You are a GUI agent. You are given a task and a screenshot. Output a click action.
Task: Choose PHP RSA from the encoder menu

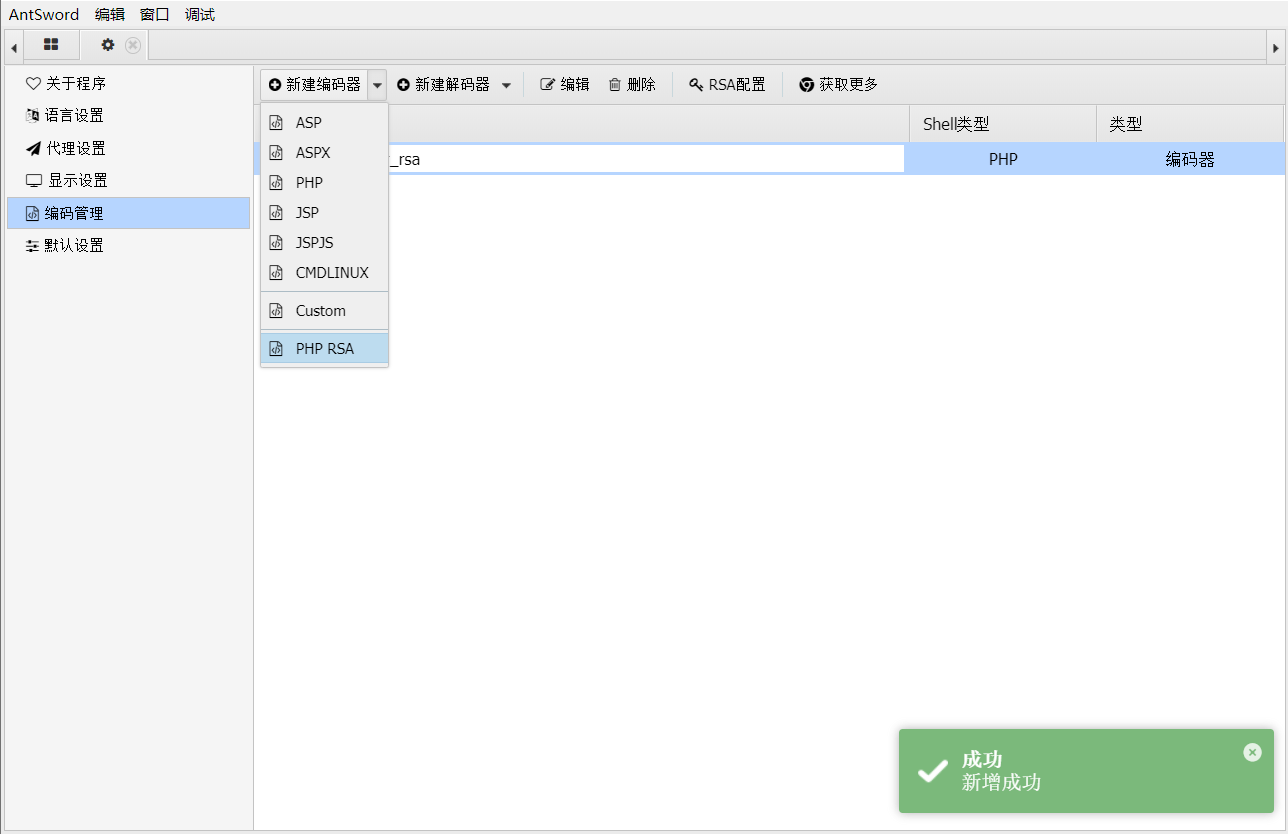point(324,349)
